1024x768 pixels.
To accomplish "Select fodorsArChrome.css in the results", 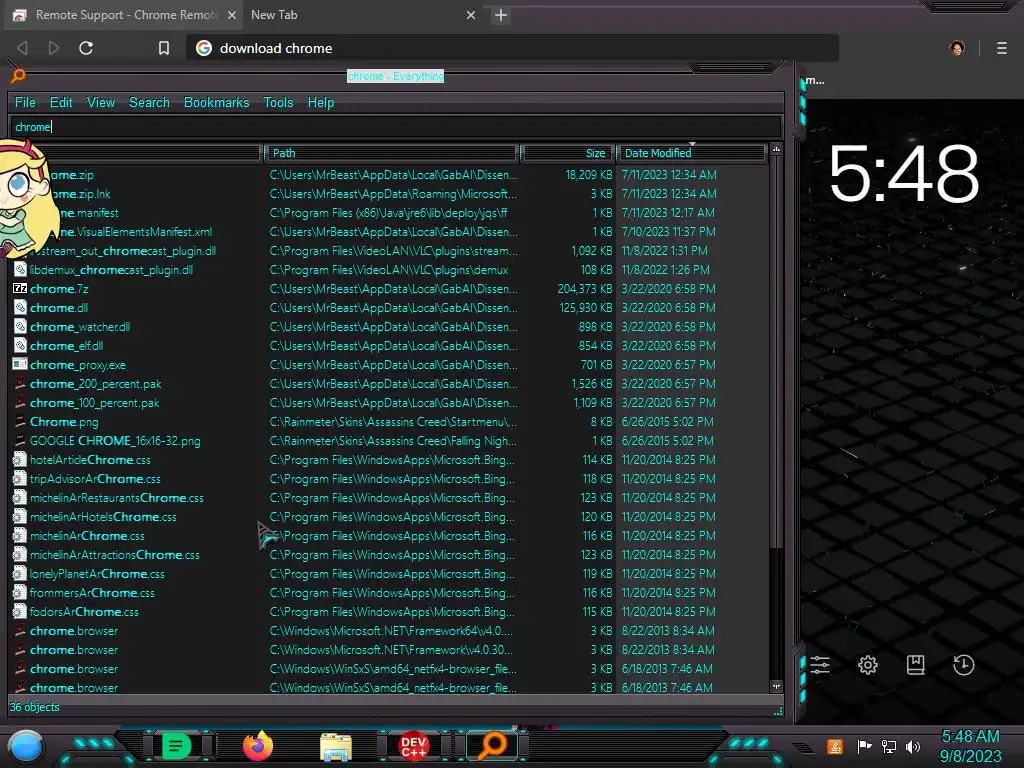I will point(84,611).
